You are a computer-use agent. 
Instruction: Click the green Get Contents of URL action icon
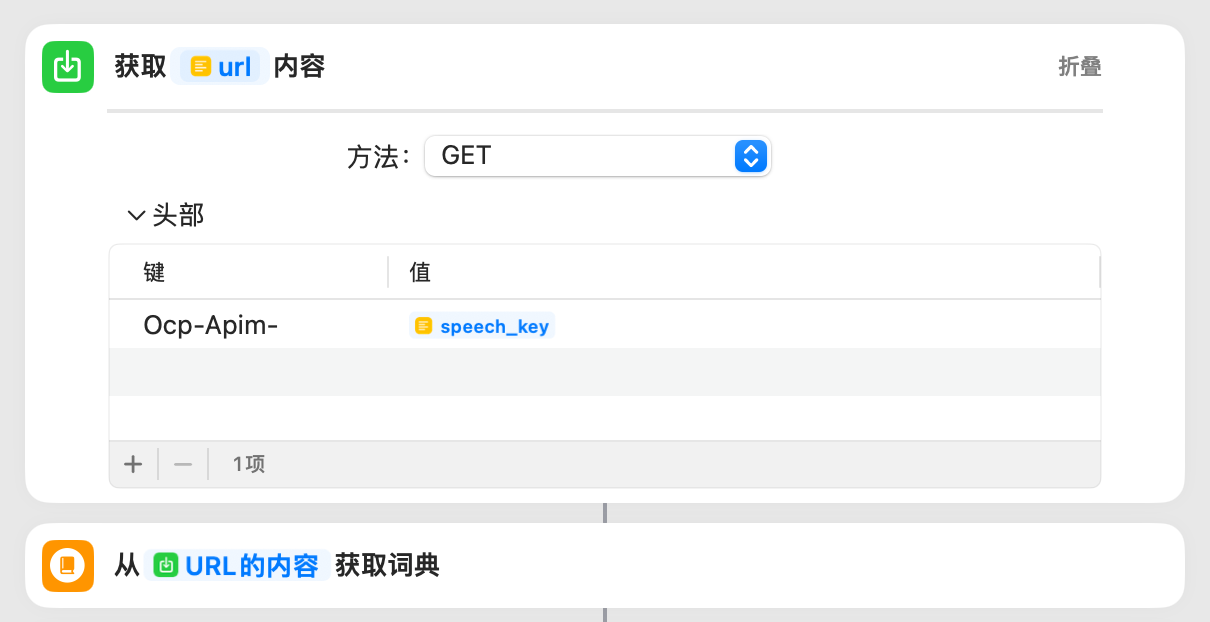[67, 67]
